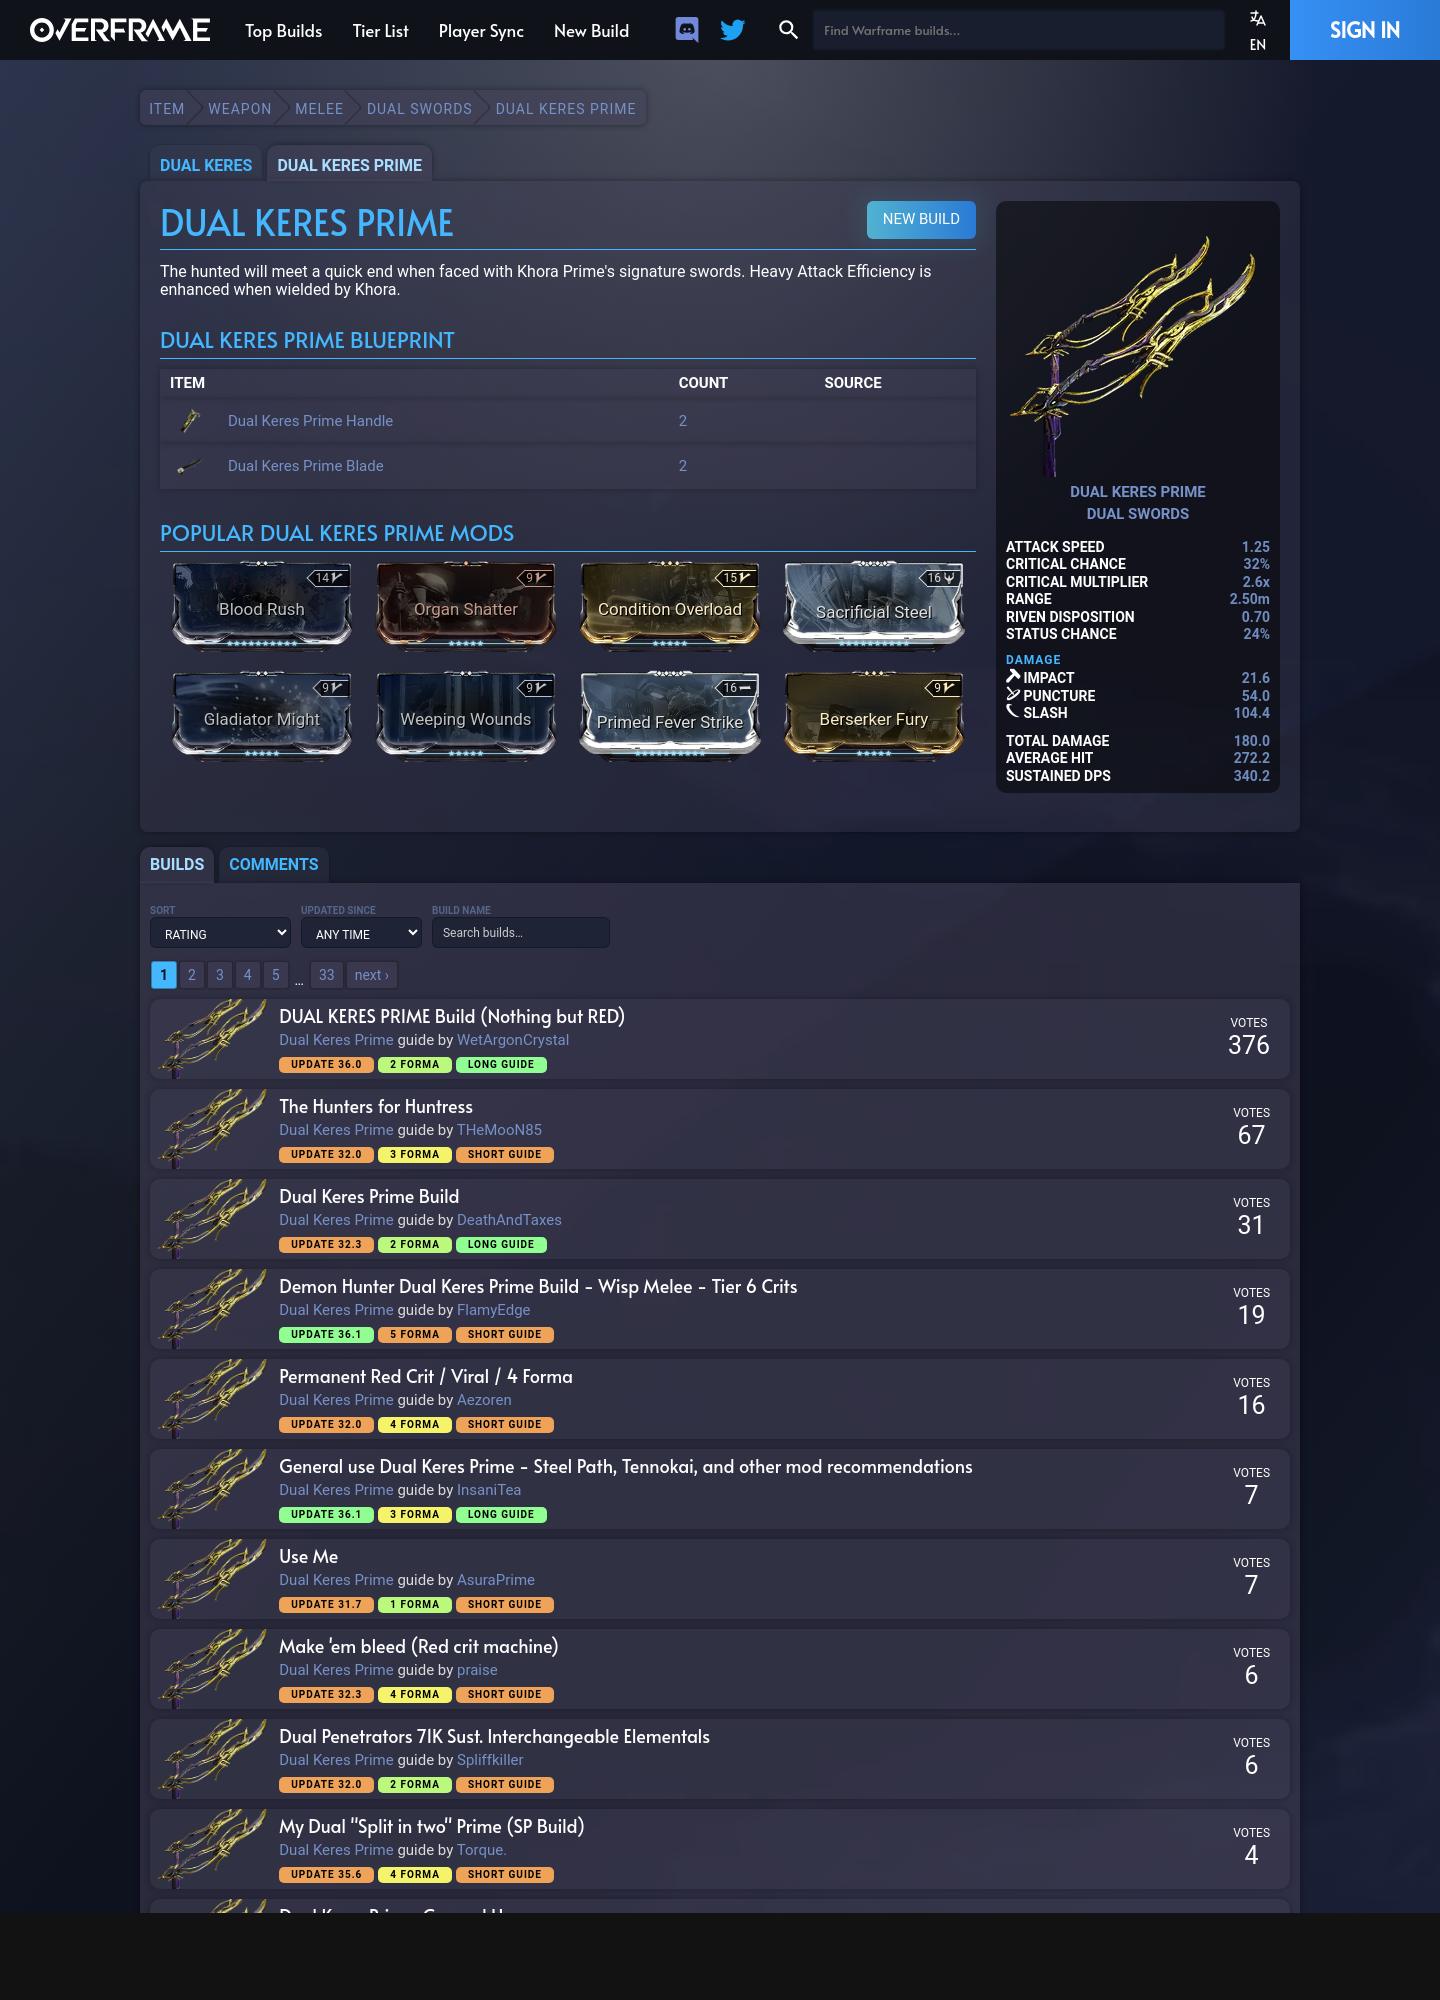Click current page 1 pagination button

coord(164,975)
